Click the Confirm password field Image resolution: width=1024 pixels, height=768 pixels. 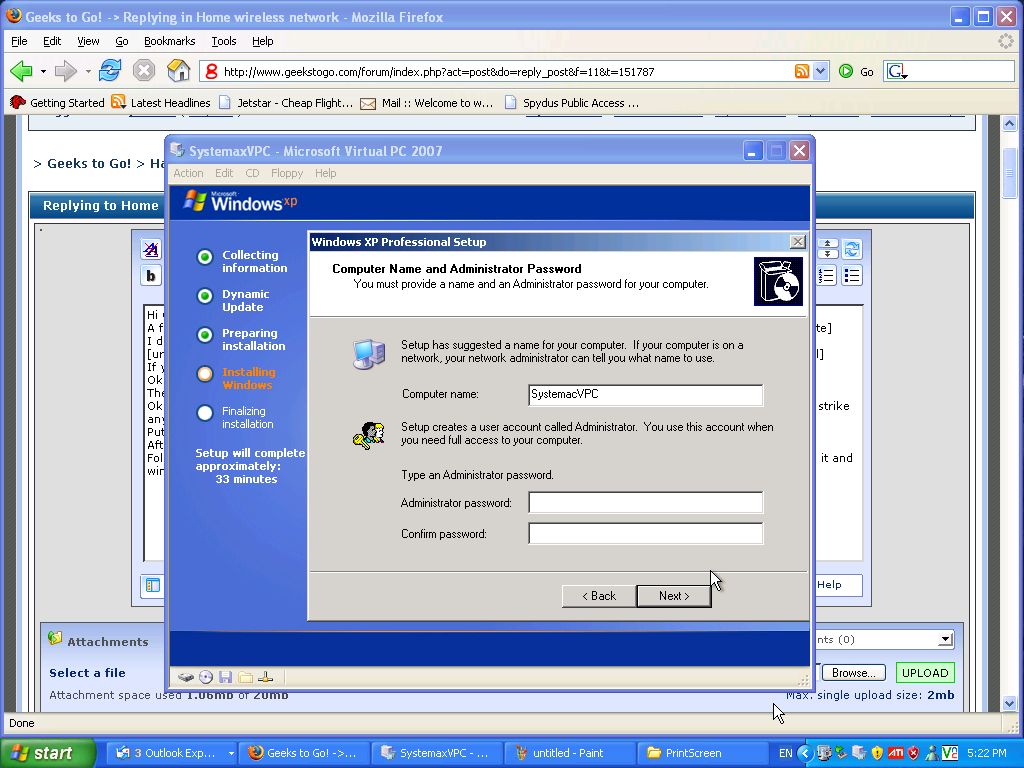point(645,533)
